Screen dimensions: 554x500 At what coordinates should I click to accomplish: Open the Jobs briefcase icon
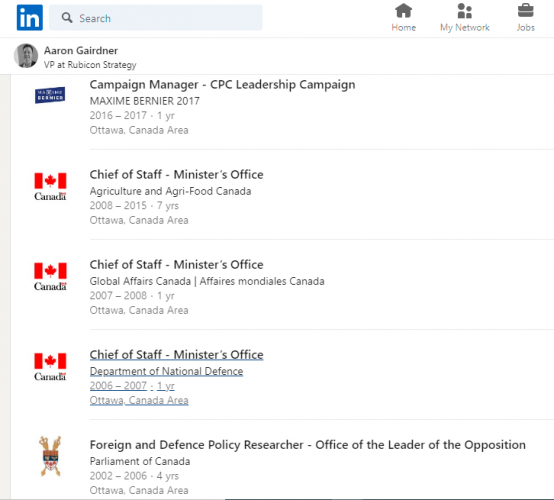[x=525, y=10]
